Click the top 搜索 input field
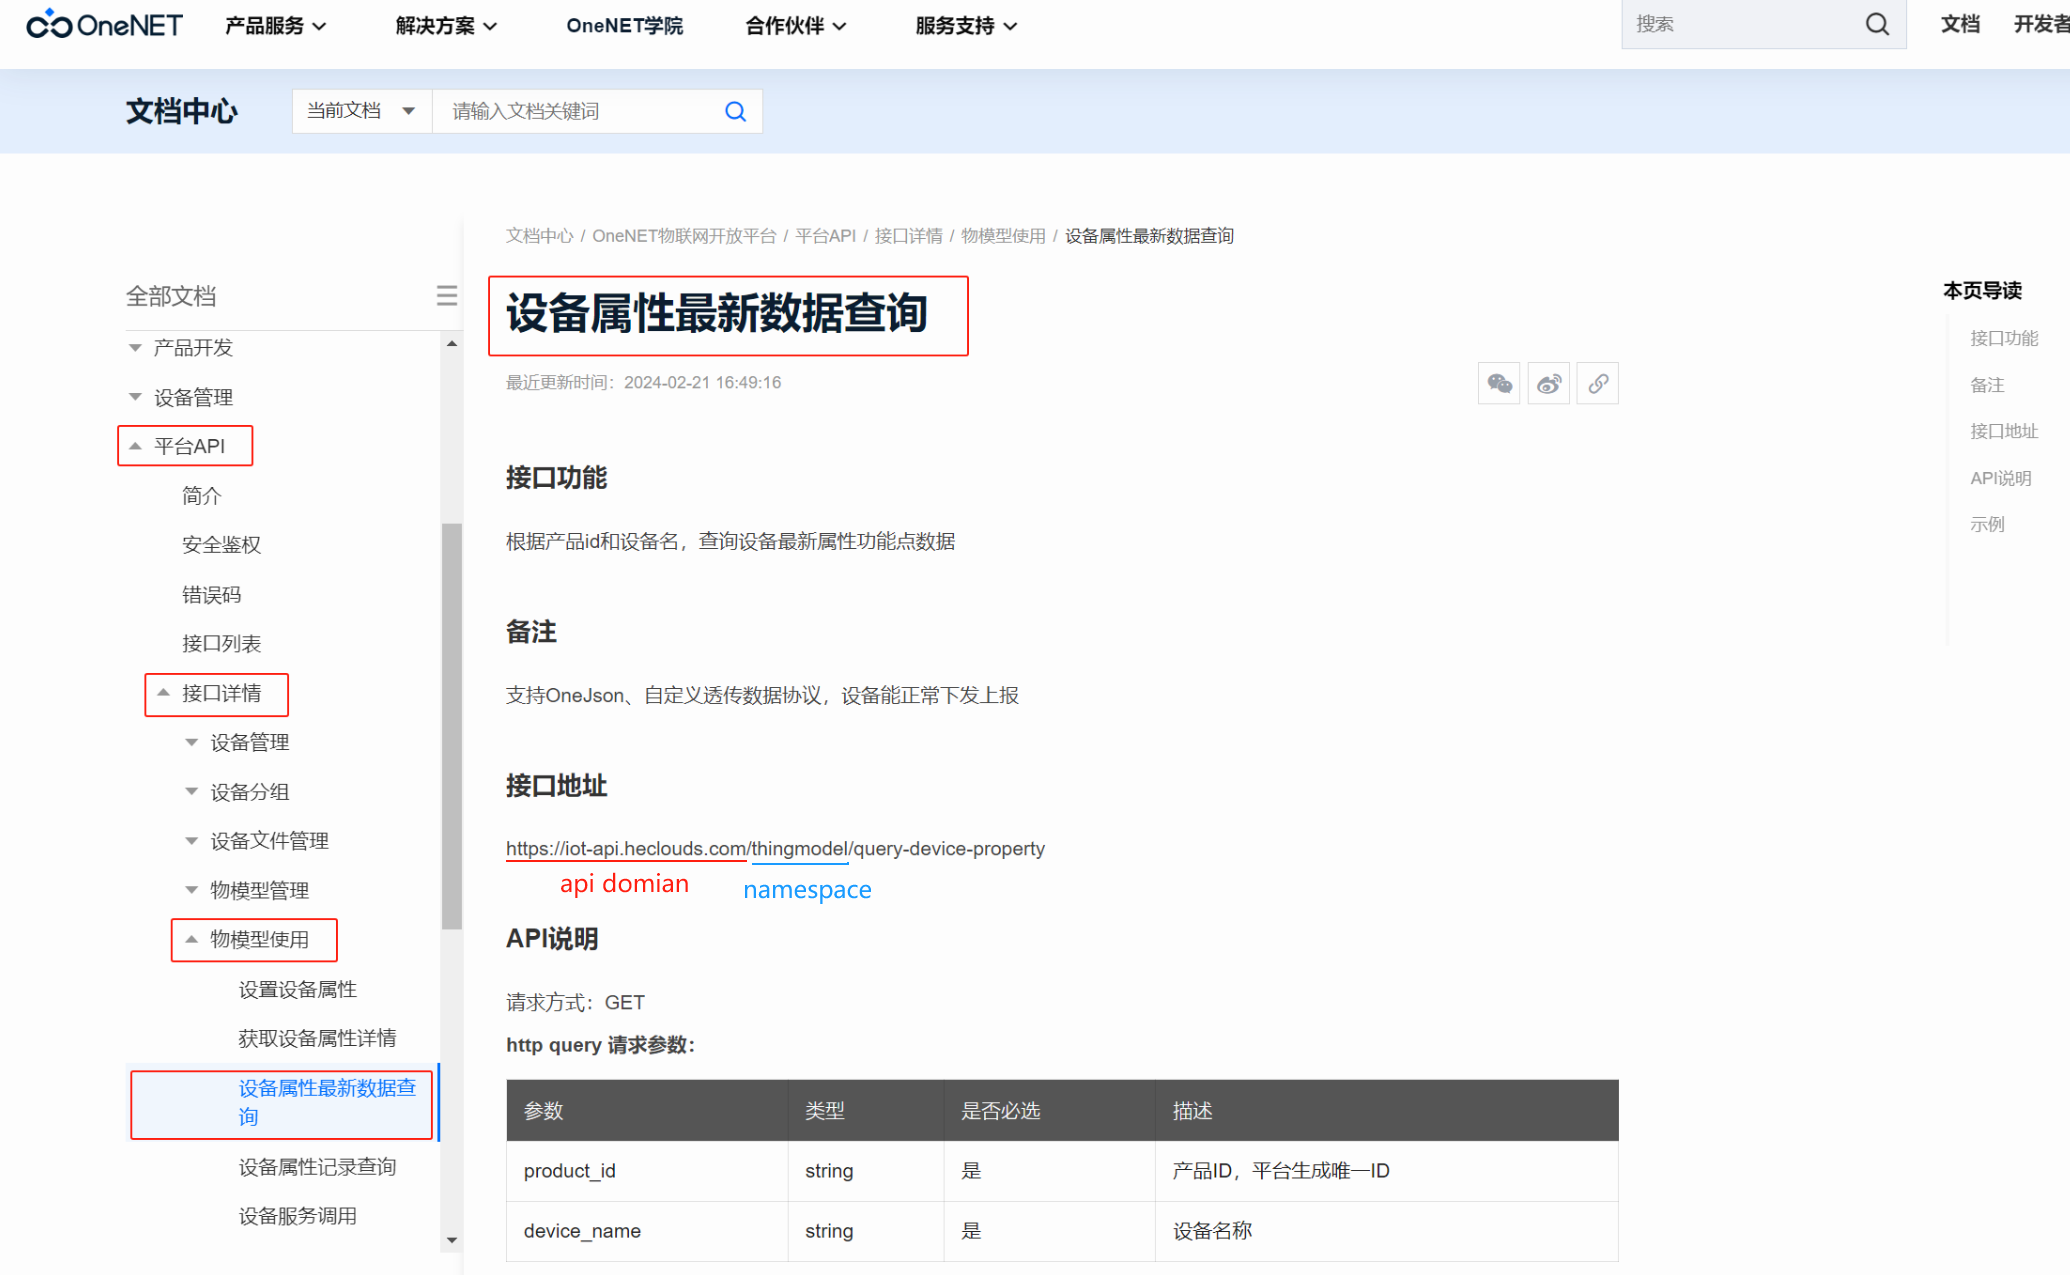This screenshot has width=2070, height=1275. point(1740,24)
